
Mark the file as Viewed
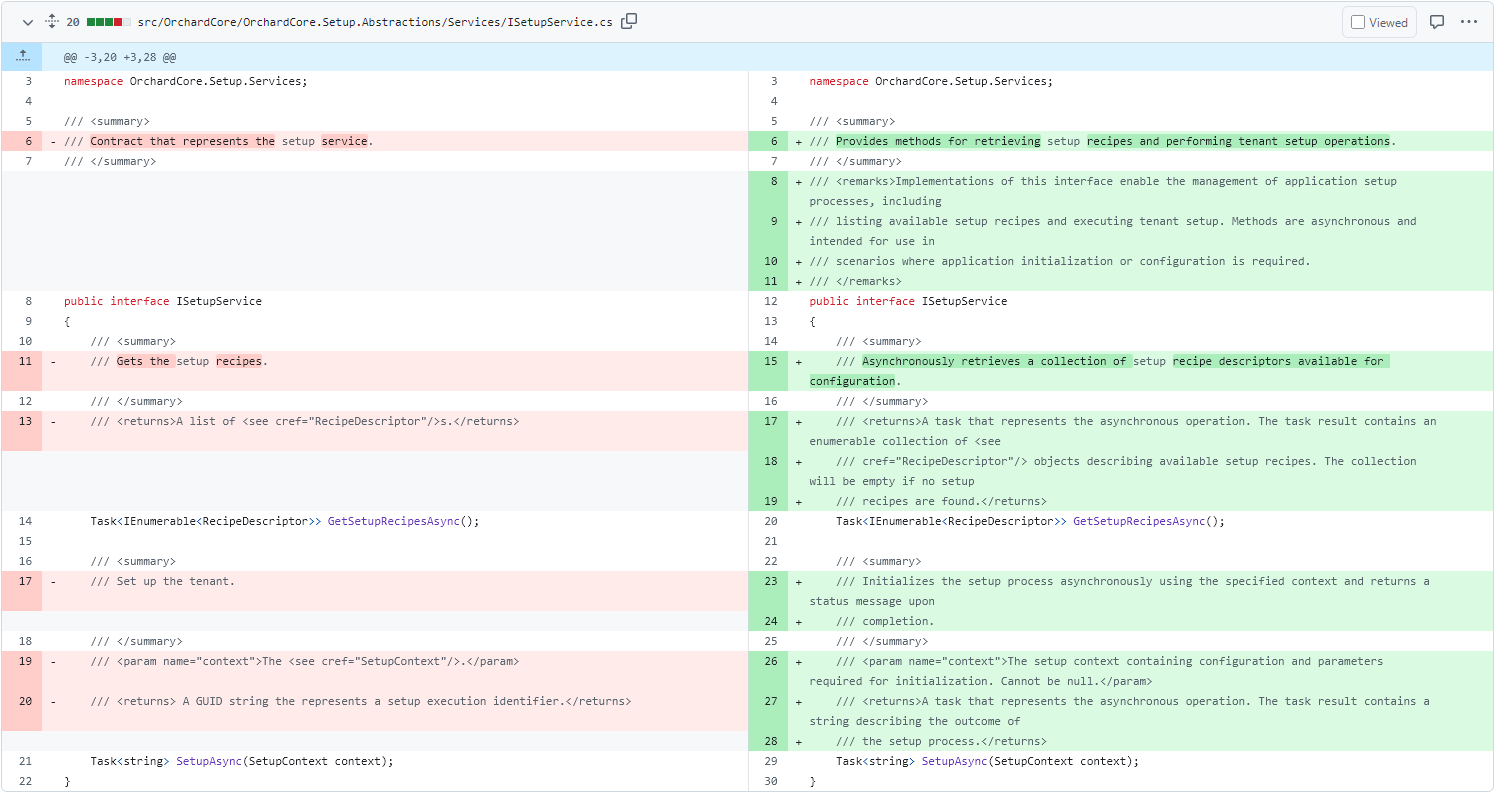coord(1379,22)
